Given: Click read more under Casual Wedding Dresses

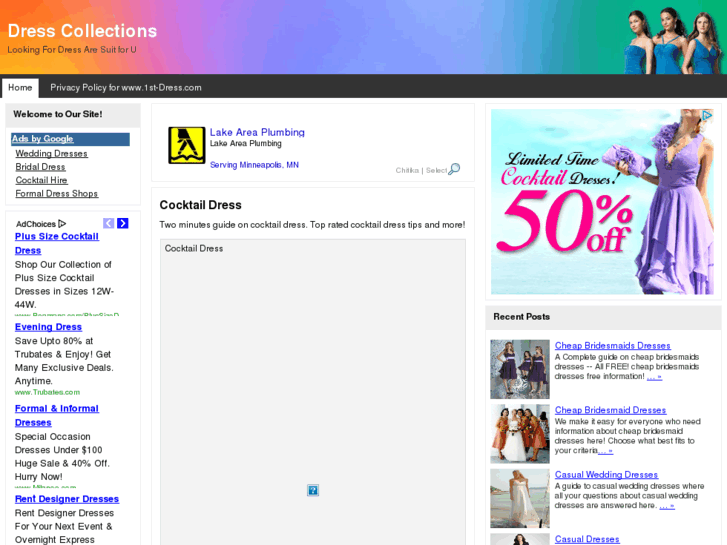Looking at the screenshot, I should 667,506.
